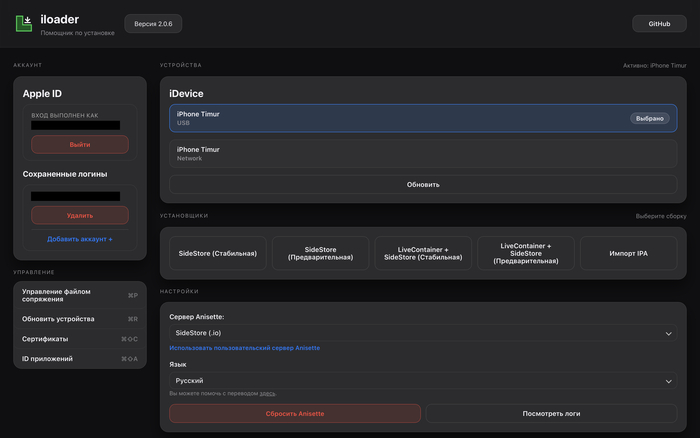
Task: Delete saved login with Удалить button
Action: (80, 215)
